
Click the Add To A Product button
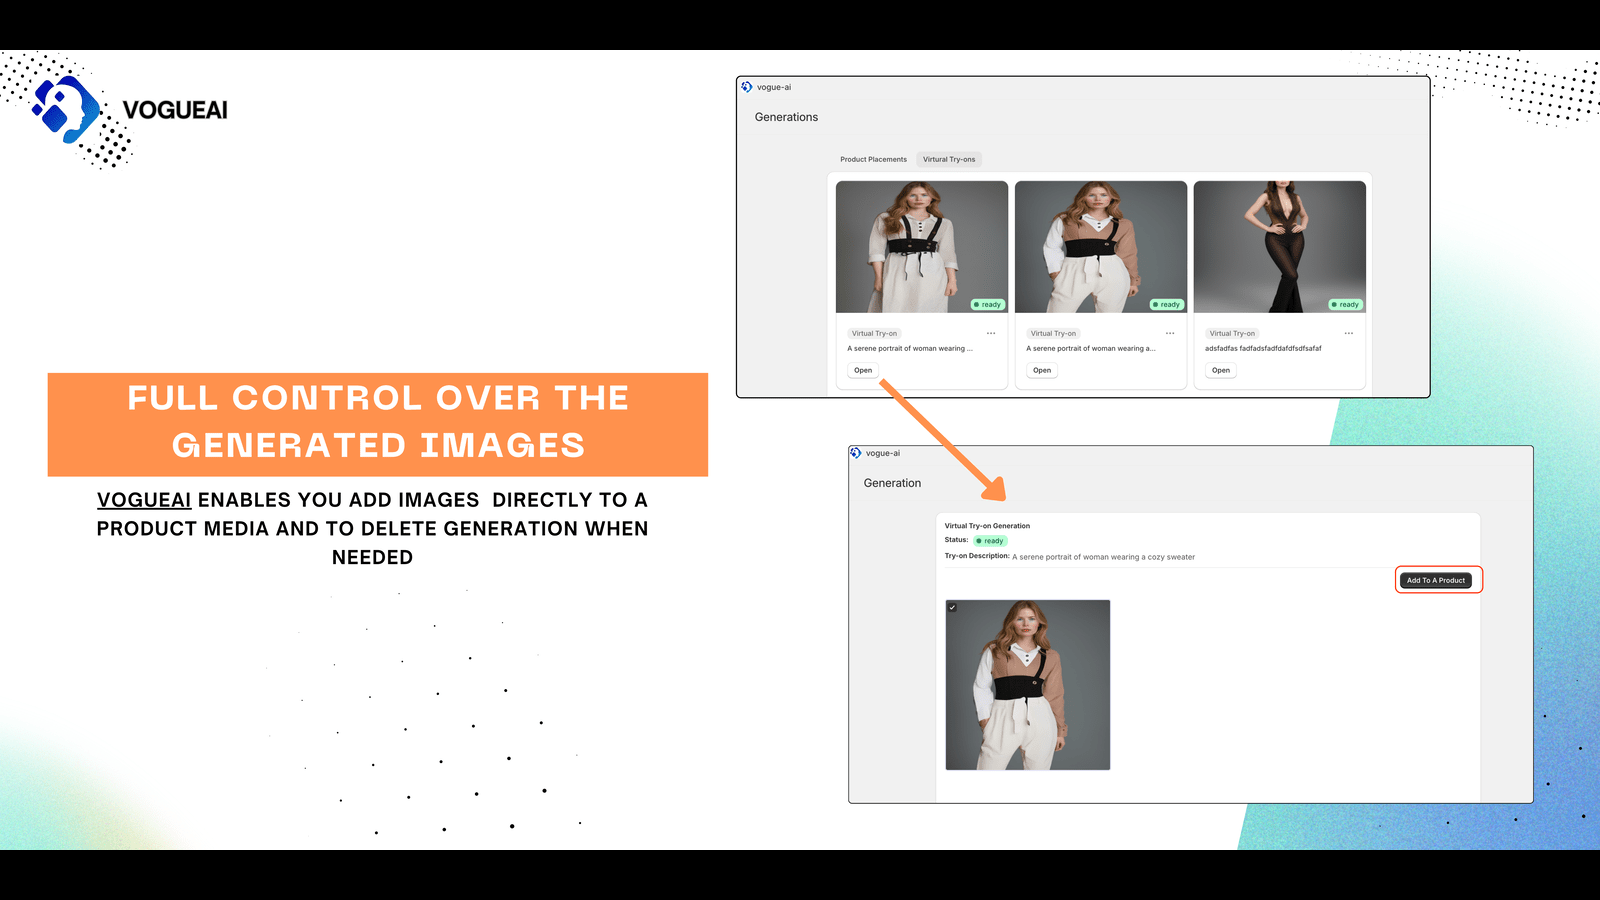point(1437,580)
